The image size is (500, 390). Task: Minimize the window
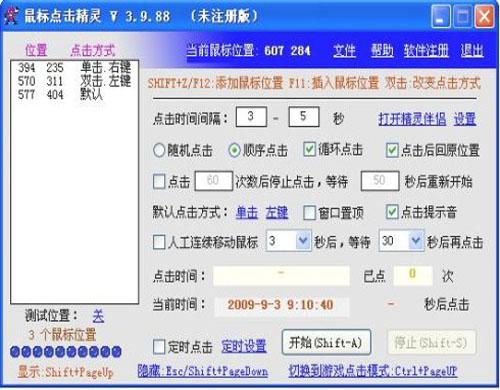tap(440, 17)
